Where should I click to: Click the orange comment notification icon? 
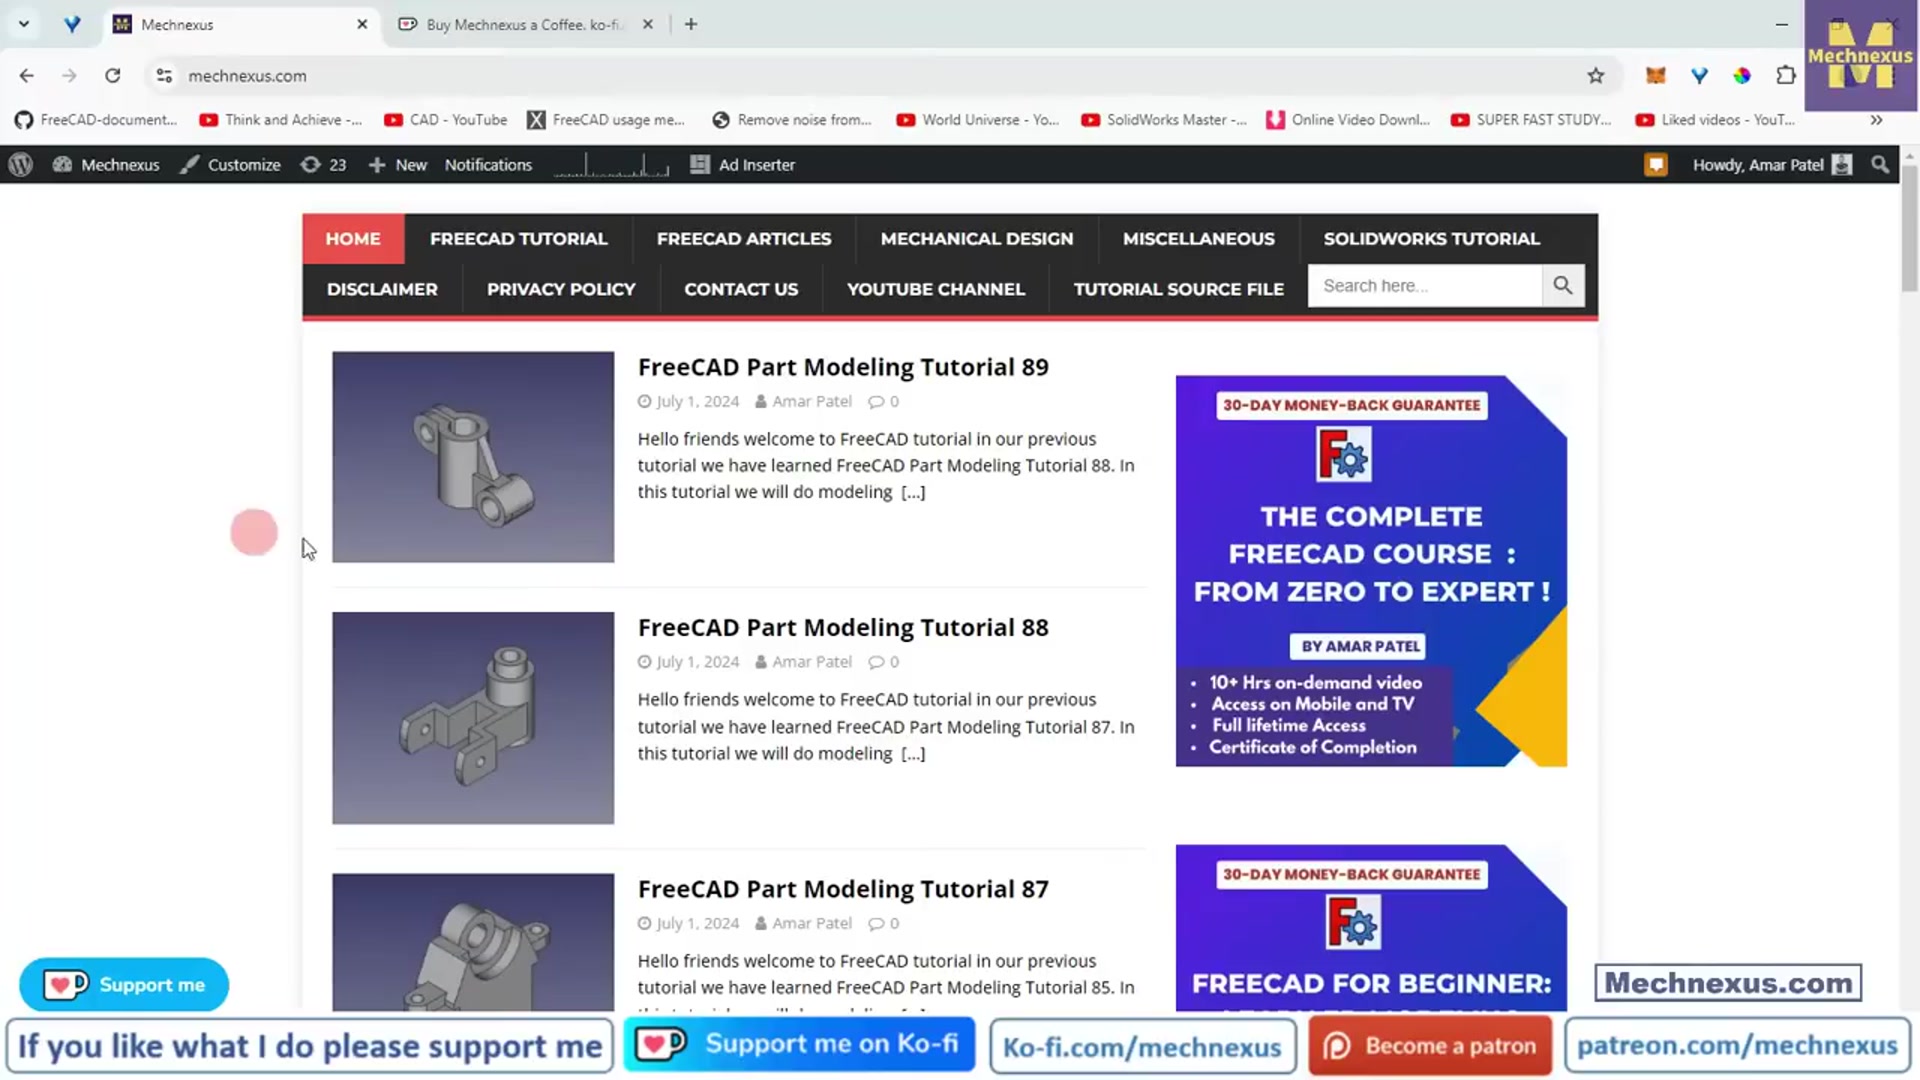click(x=1656, y=165)
